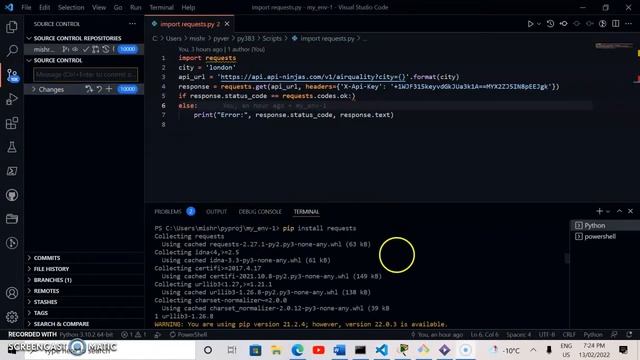This screenshot has width=640, height=360.
Task: Click the commit checkmark in repository row
Action: (x=85, y=49)
